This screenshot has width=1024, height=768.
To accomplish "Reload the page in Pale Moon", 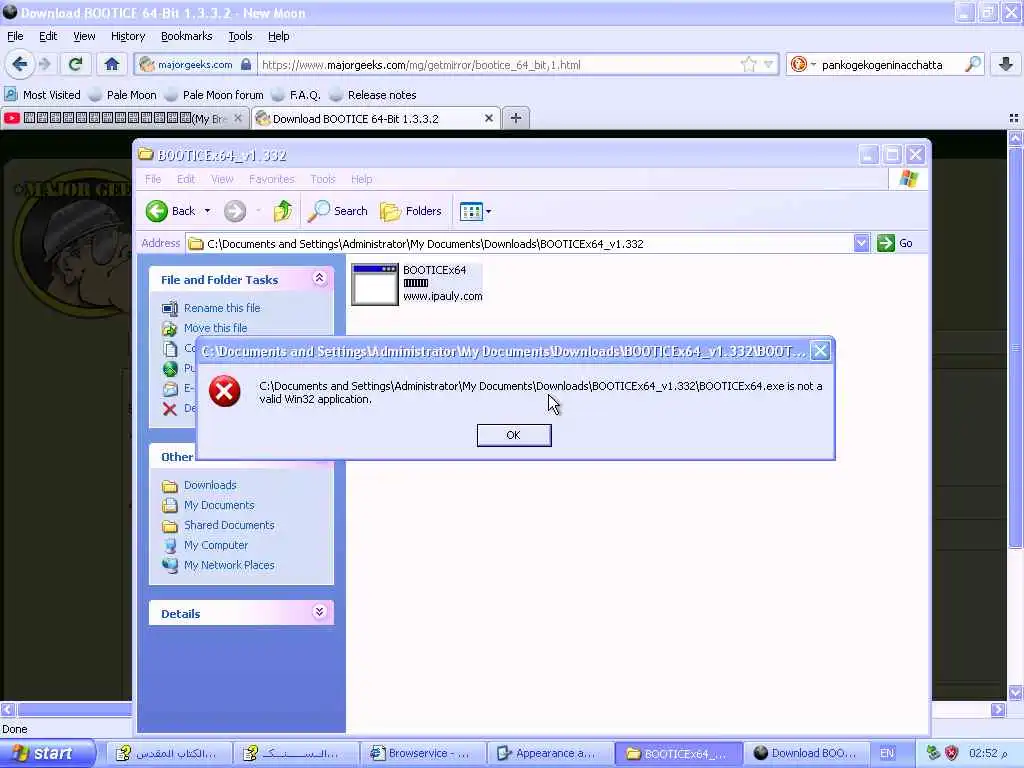I will [75, 64].
